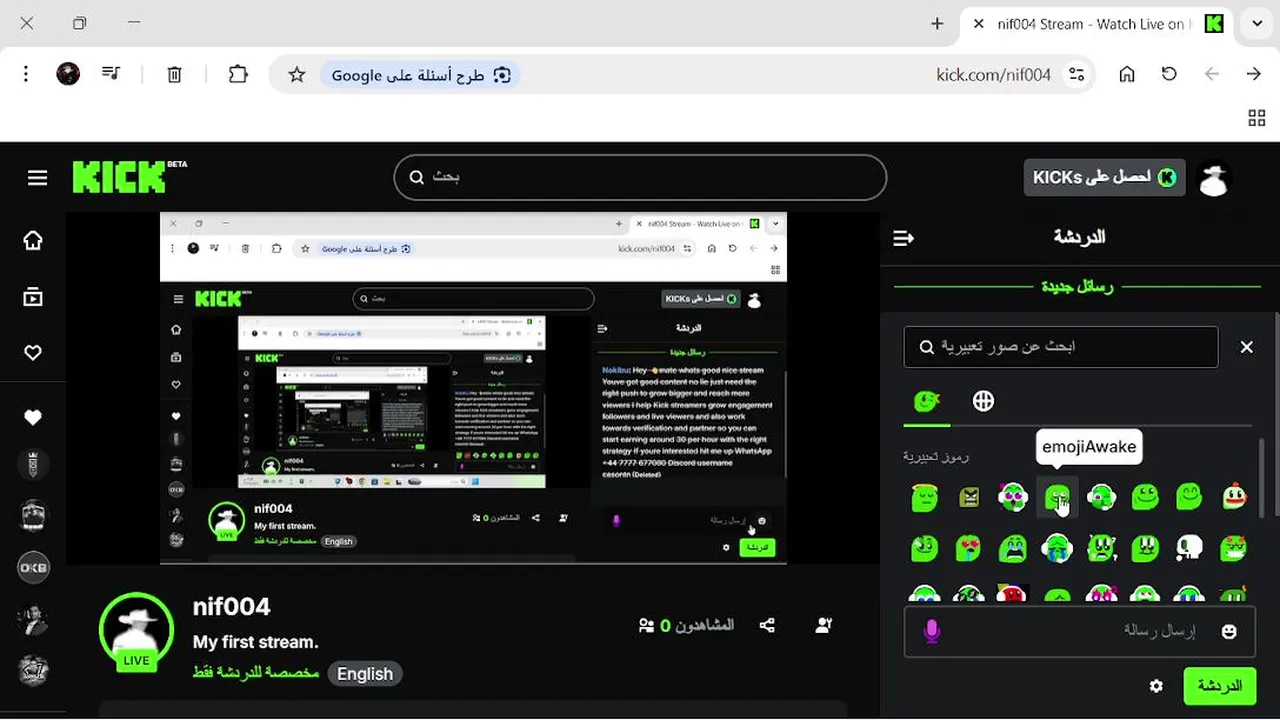
Task: Open the media control music-note icon
Action: pos(111,74)
